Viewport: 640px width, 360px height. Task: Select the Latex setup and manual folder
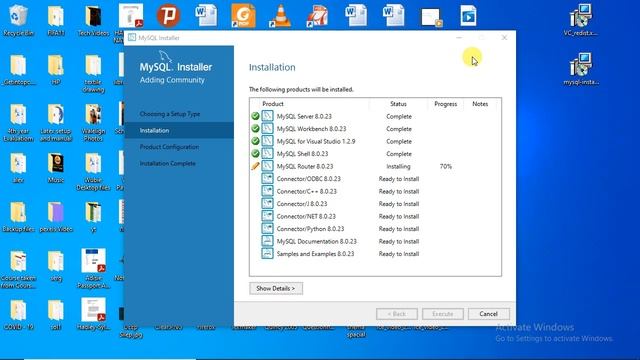click(x=56, y=122)
